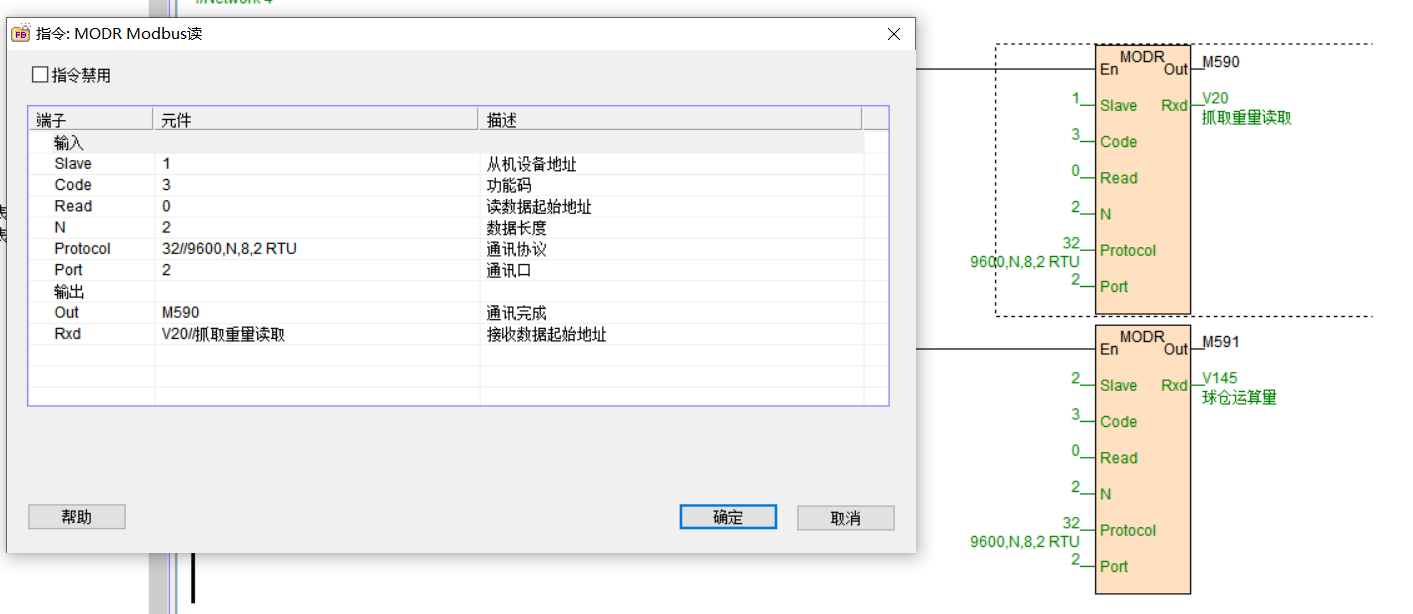Click the Read element value 0
The image size is (1413, 614).
pos(316,206)
